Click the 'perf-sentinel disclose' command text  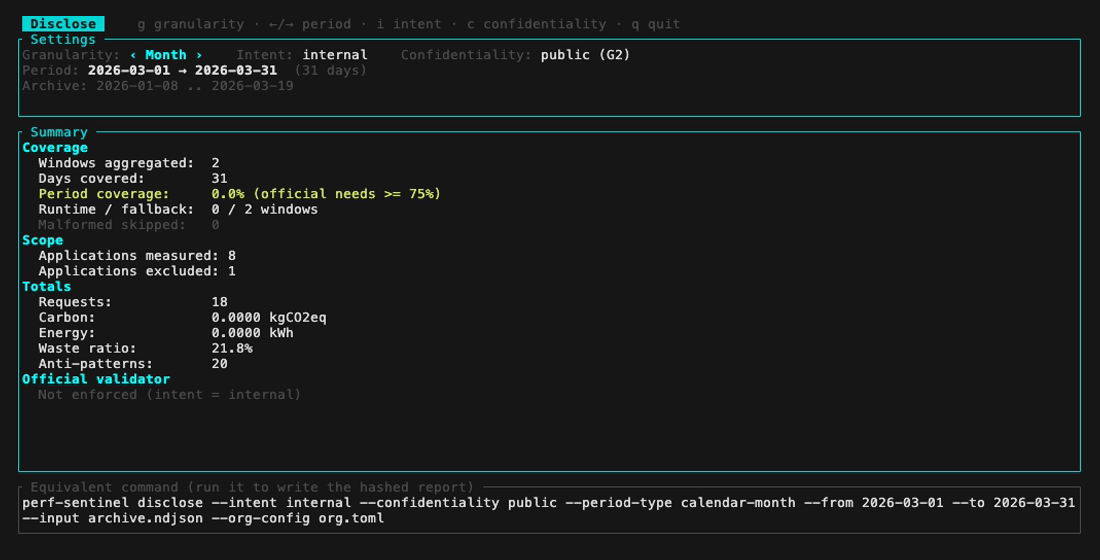tap(112, 502)
